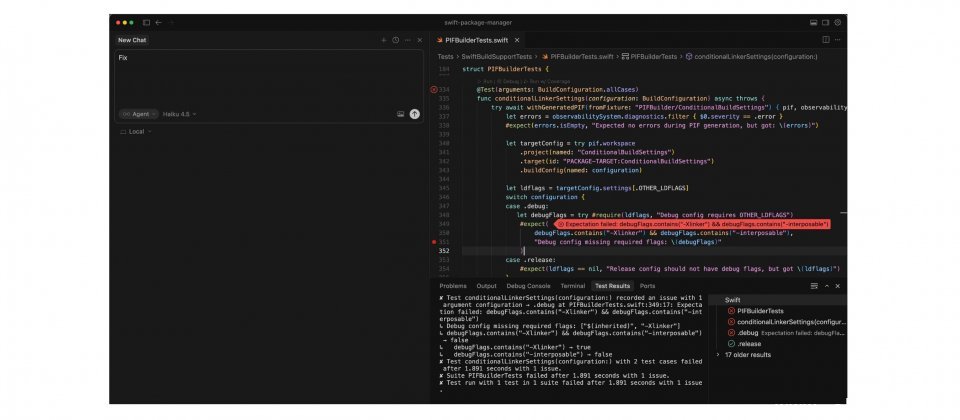Open the Problems panel tab

pos(453,286)
